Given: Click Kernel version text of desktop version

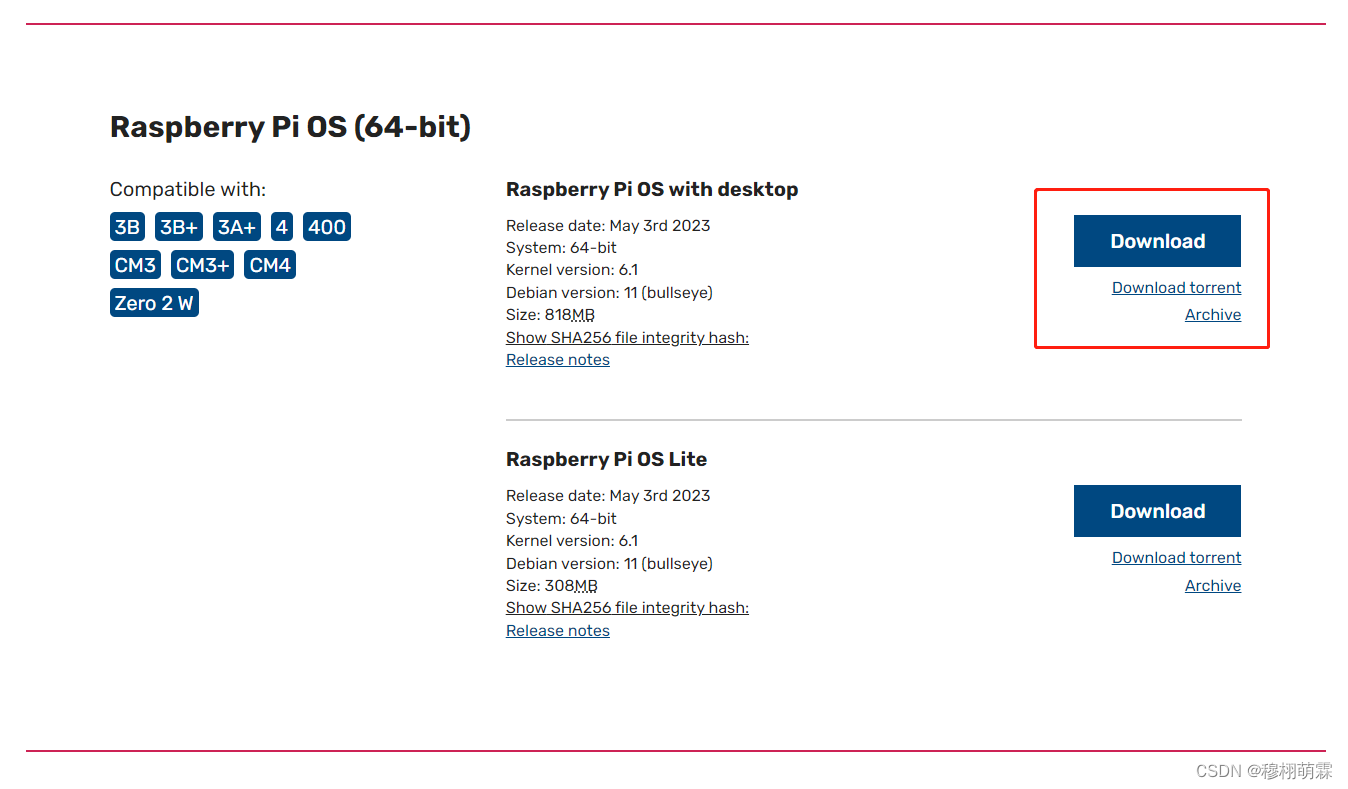Looking at the screenshot, I should (x=572, y=270).
